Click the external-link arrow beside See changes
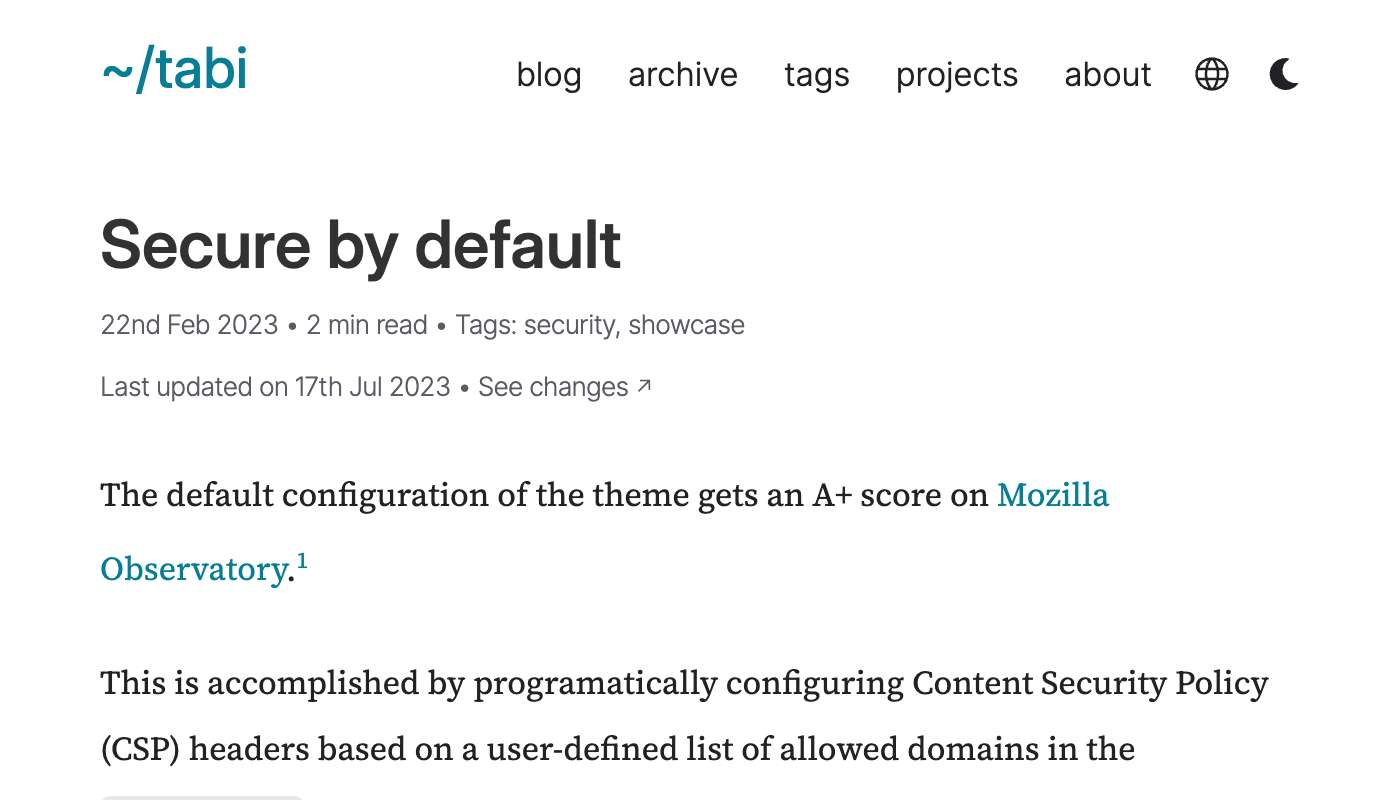Viewport: 1400px width, 800px height. click(x=644, y=383)
